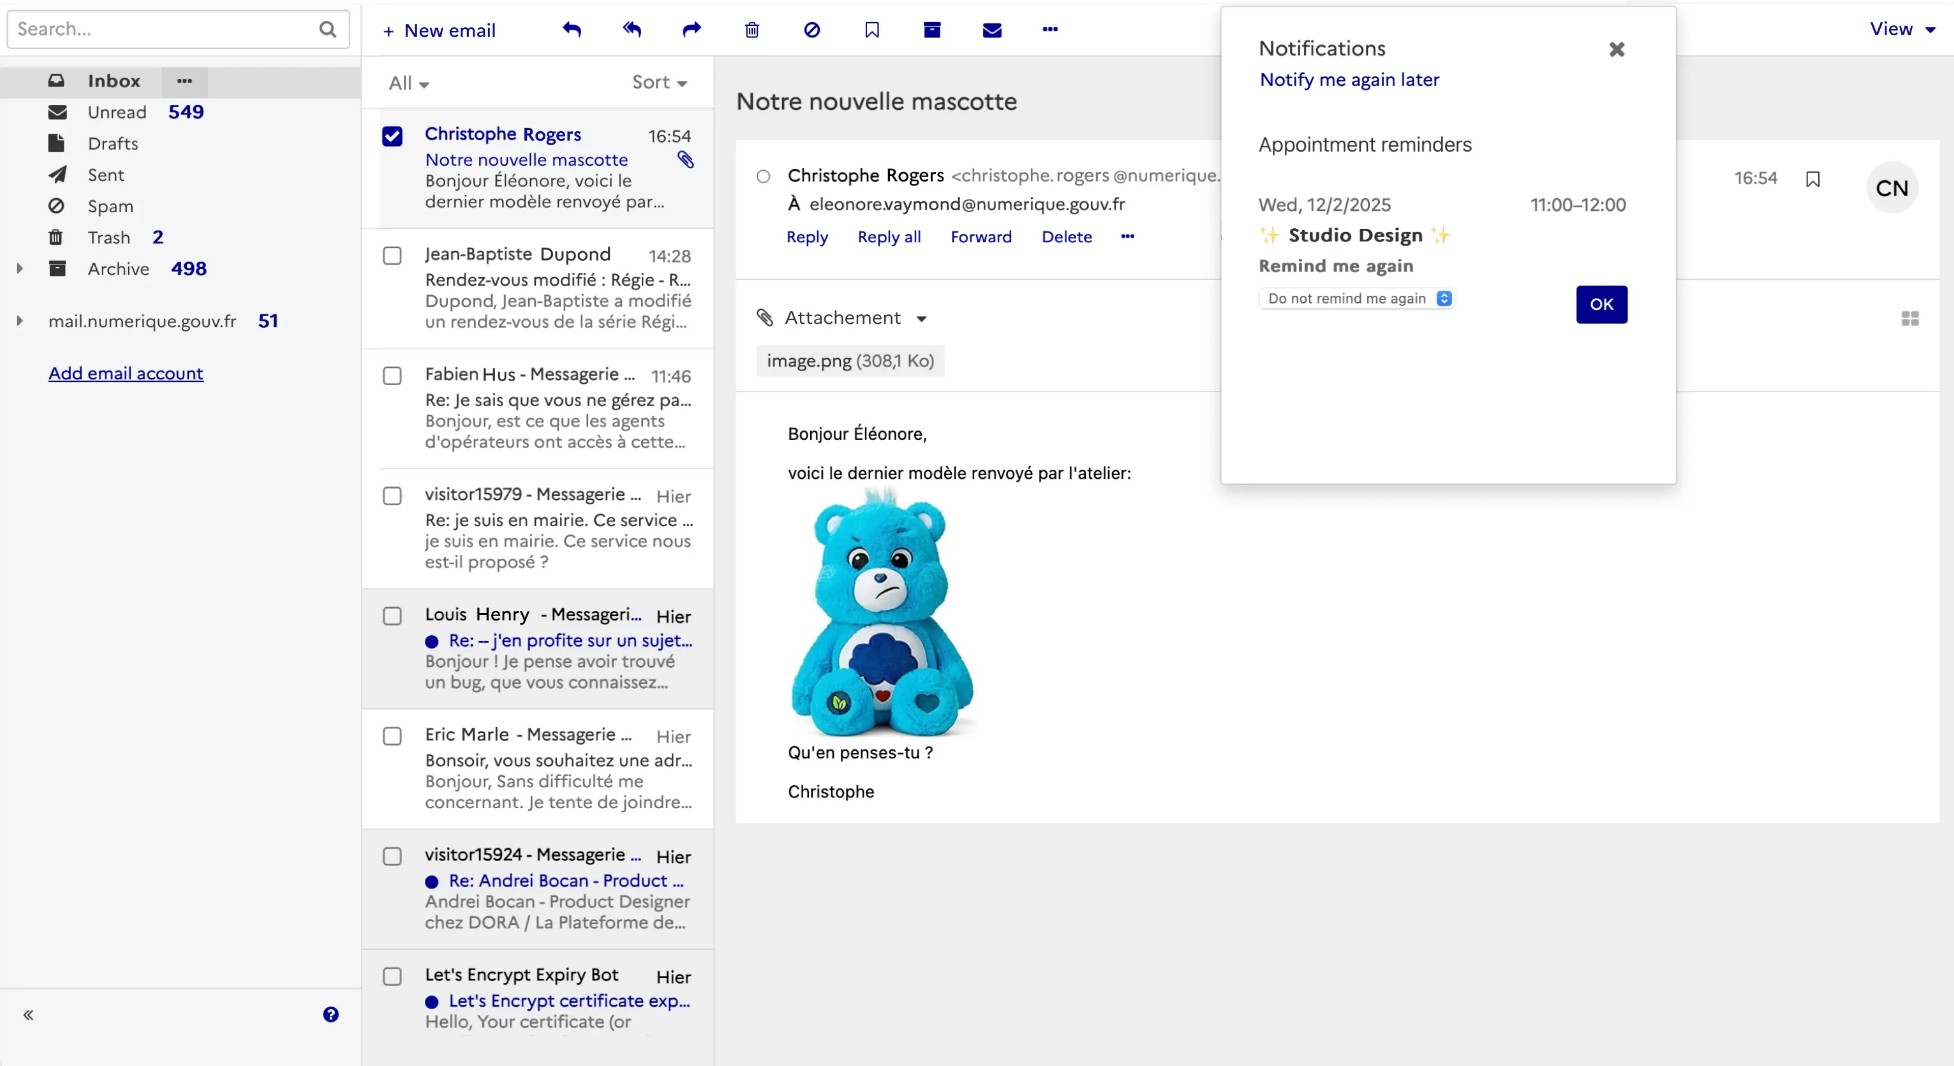1954x1066 pixels.
Task: Click the envelope mark-unread toolbar icon
Action: click(x=992, y=30)
